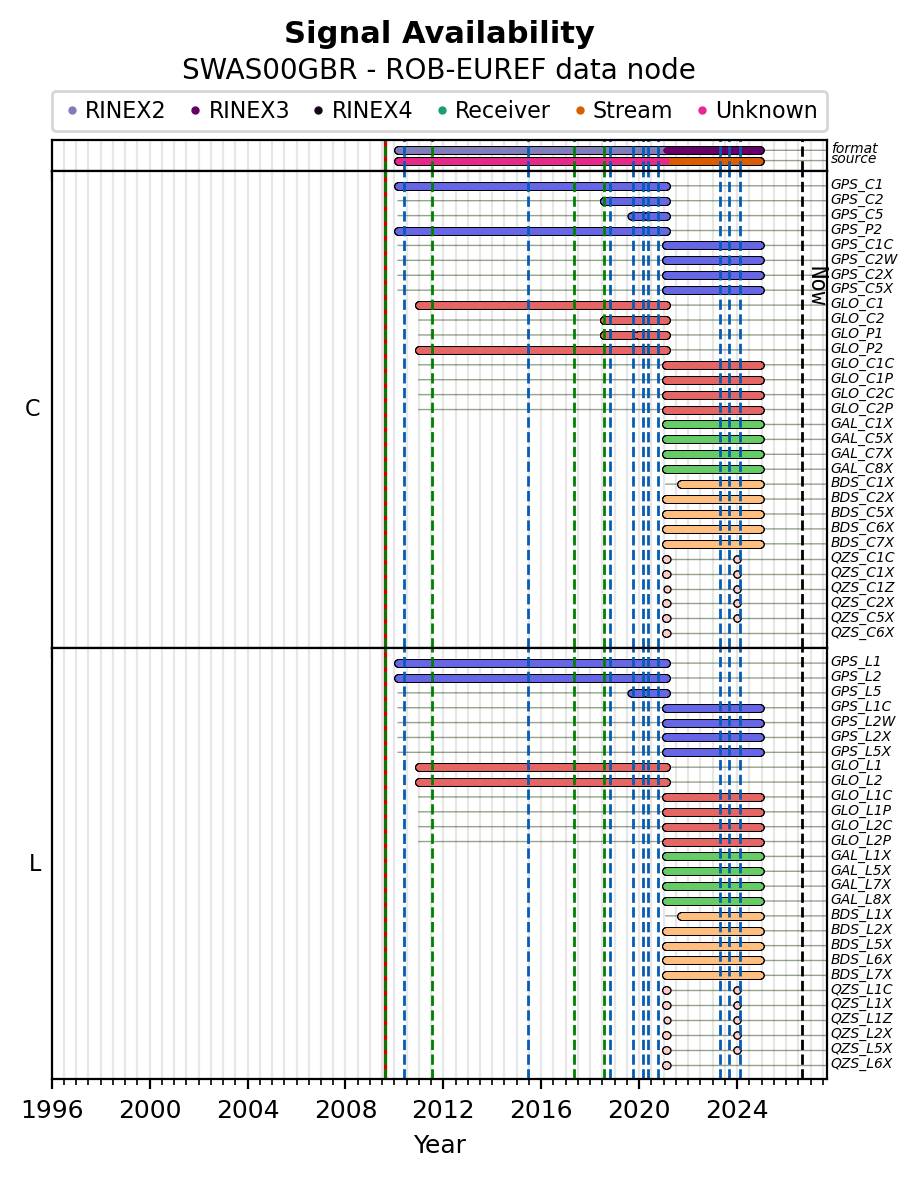Screen dimensions: 918x1178
Task: Click the red bar in GLO_L2 row
Action: point(542,782)
